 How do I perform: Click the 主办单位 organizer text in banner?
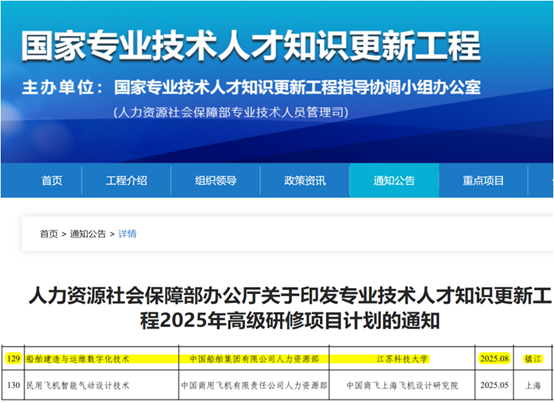[251, 88]
